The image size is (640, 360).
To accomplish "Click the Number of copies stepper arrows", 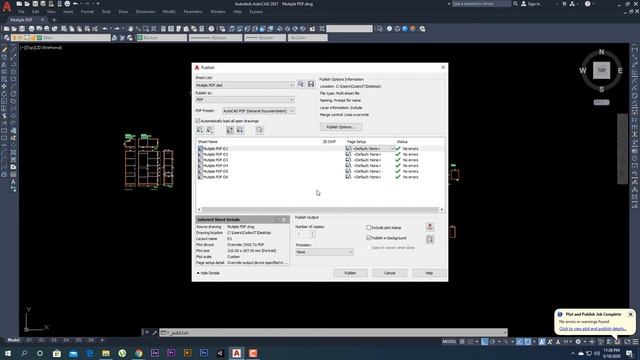I will point(313,234).
